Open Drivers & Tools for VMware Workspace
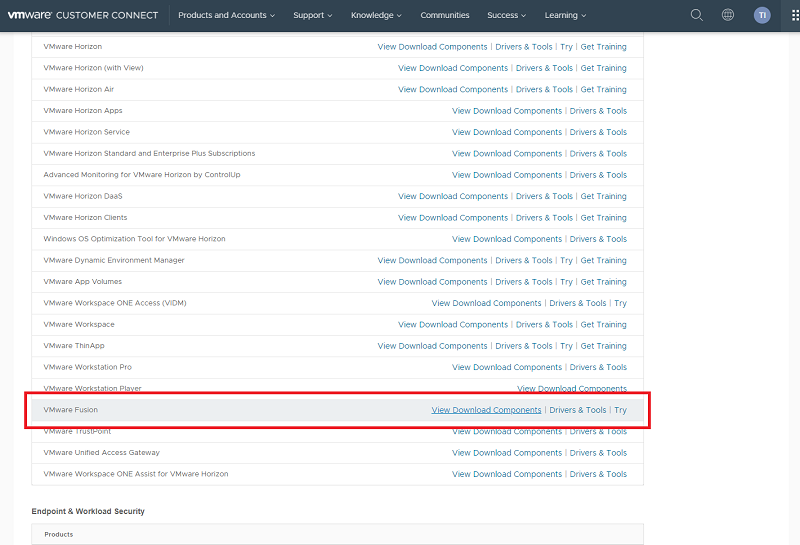This screenshot has width=800, height=545. tap(544, 325)
